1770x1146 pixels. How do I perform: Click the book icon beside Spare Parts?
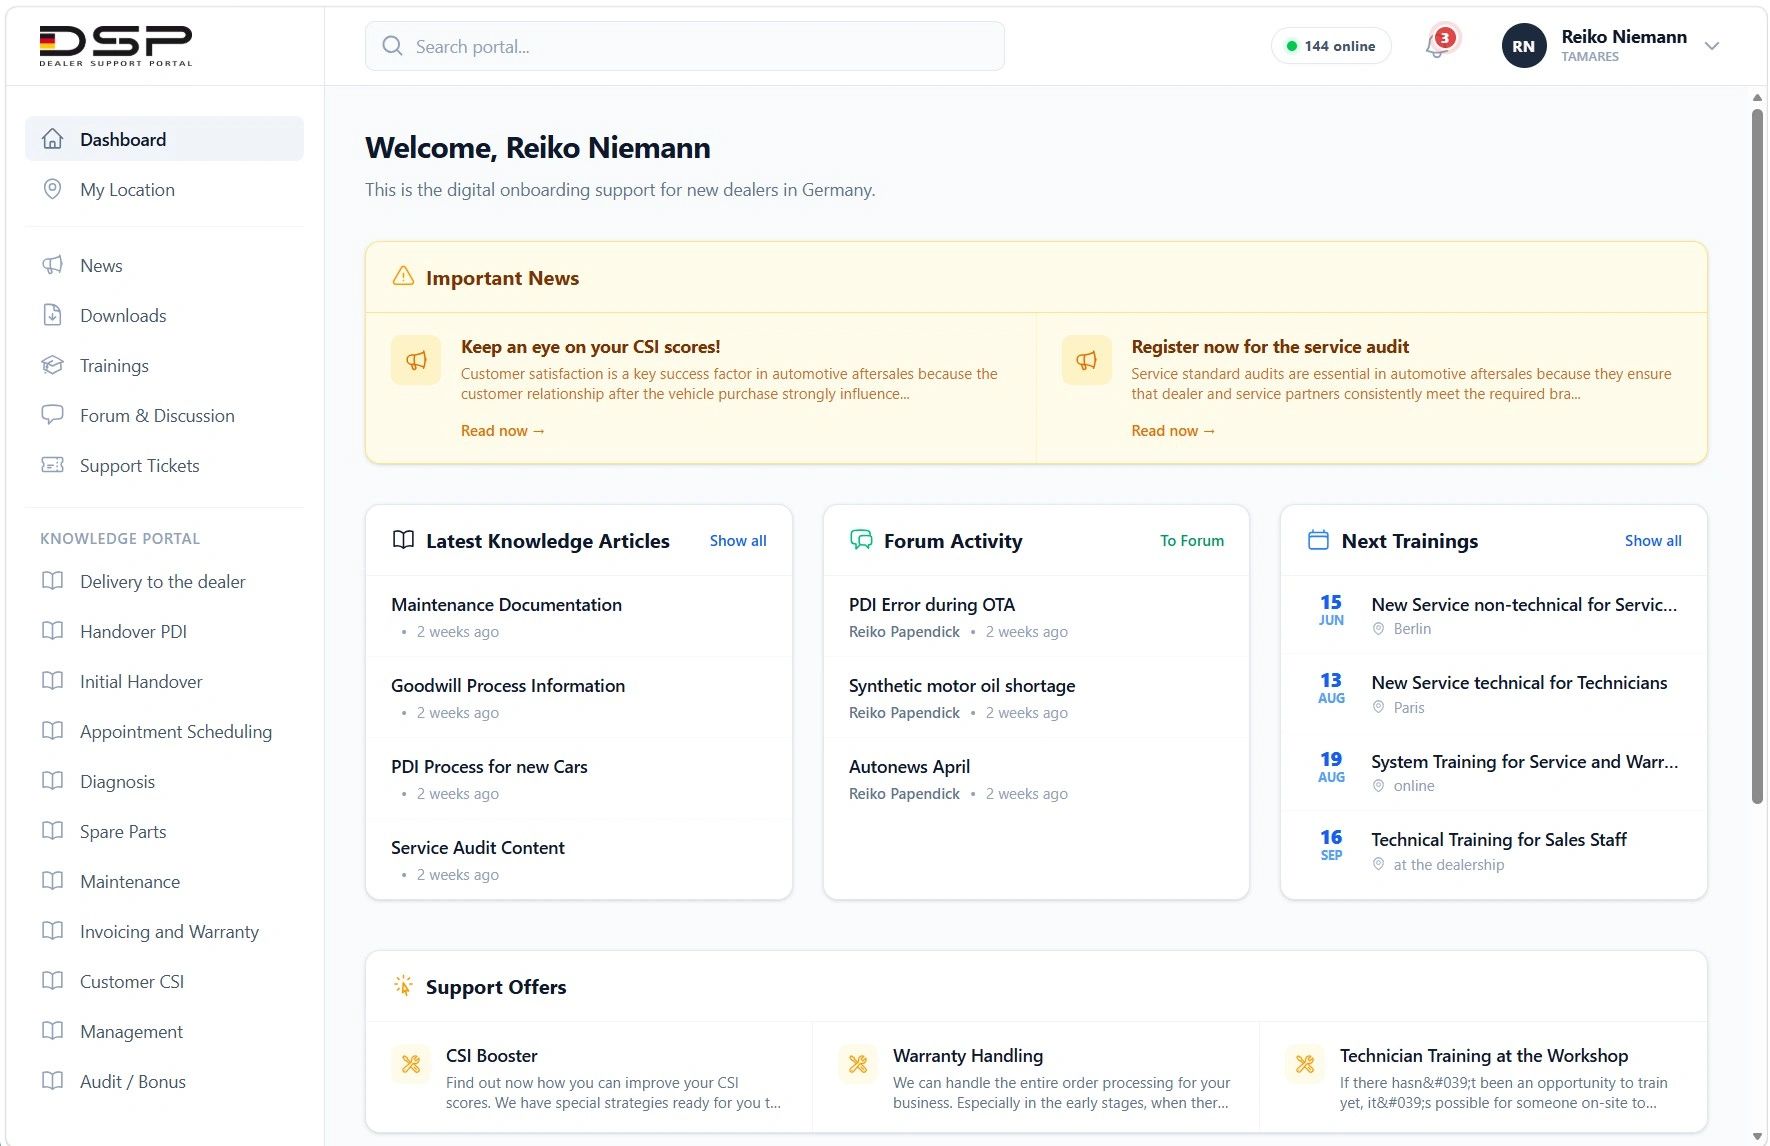pyautogui.click(x=53, y=831)
